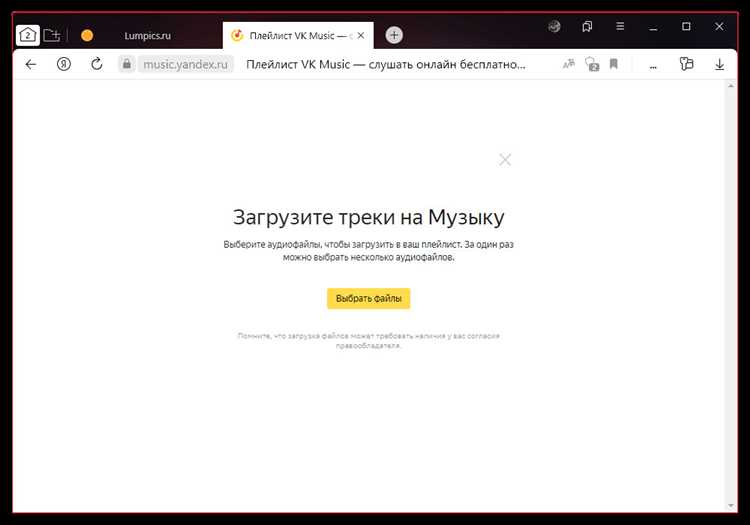Open the tab overview showing 2 tabs
The width and height of the screenshot is (750, 525).
28,35
